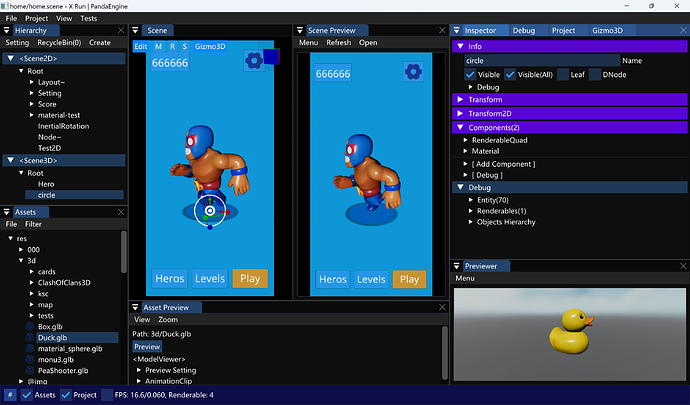Click the transform gizmo center on circle
Image resolution: width=690 pixels, height=405 pixels.
click(210, 211)
